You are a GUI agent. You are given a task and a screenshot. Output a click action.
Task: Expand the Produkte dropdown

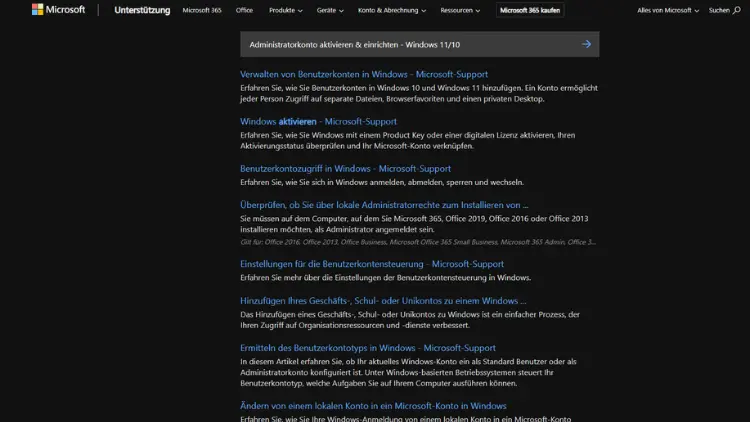tap(286, 10)
